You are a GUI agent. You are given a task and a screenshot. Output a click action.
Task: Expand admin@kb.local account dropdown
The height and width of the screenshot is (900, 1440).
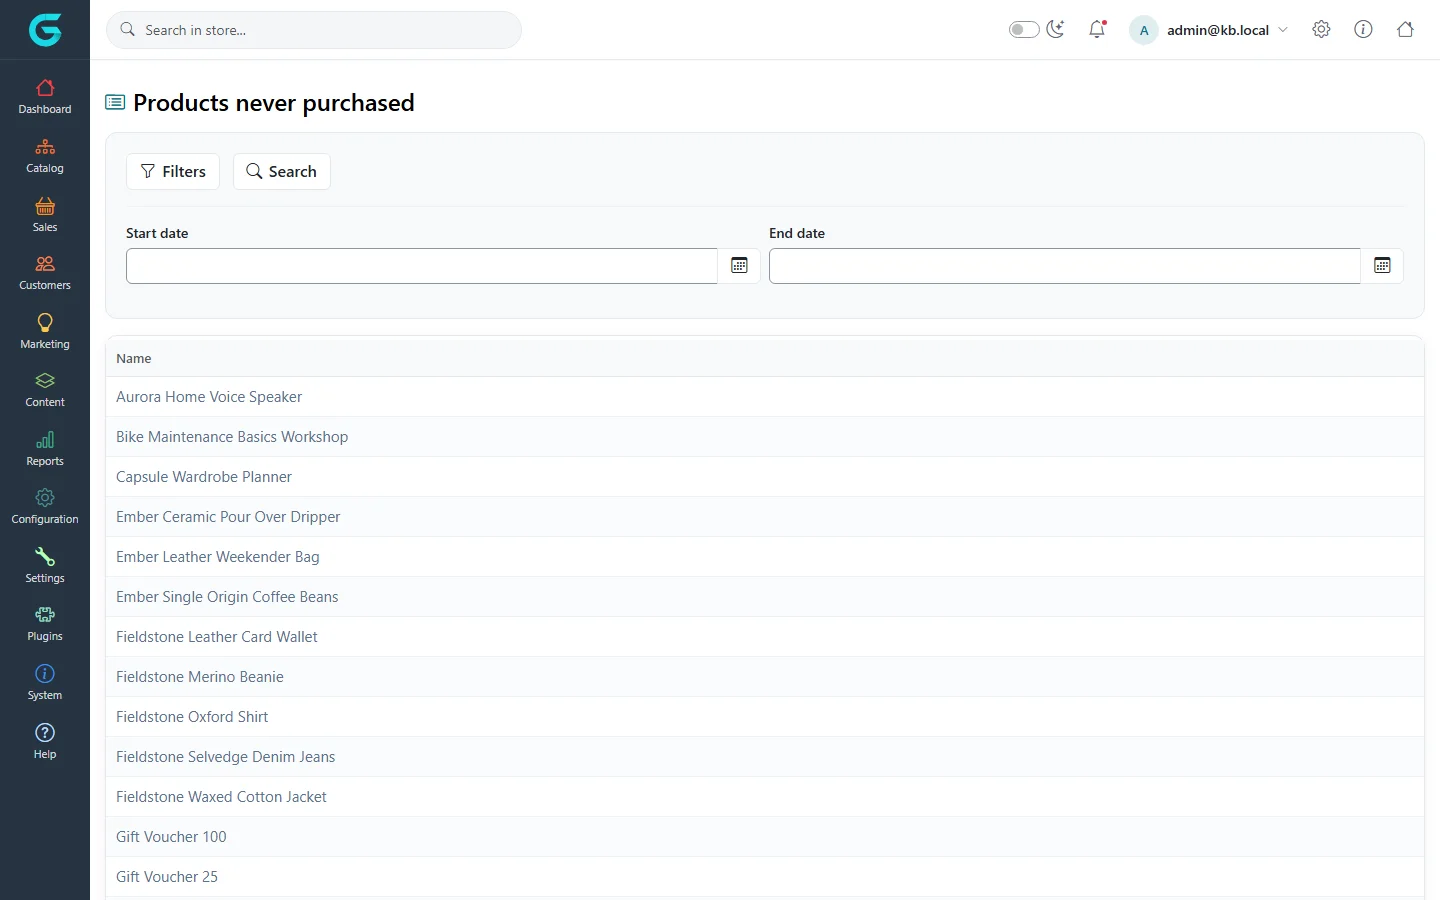[1209, 30]
